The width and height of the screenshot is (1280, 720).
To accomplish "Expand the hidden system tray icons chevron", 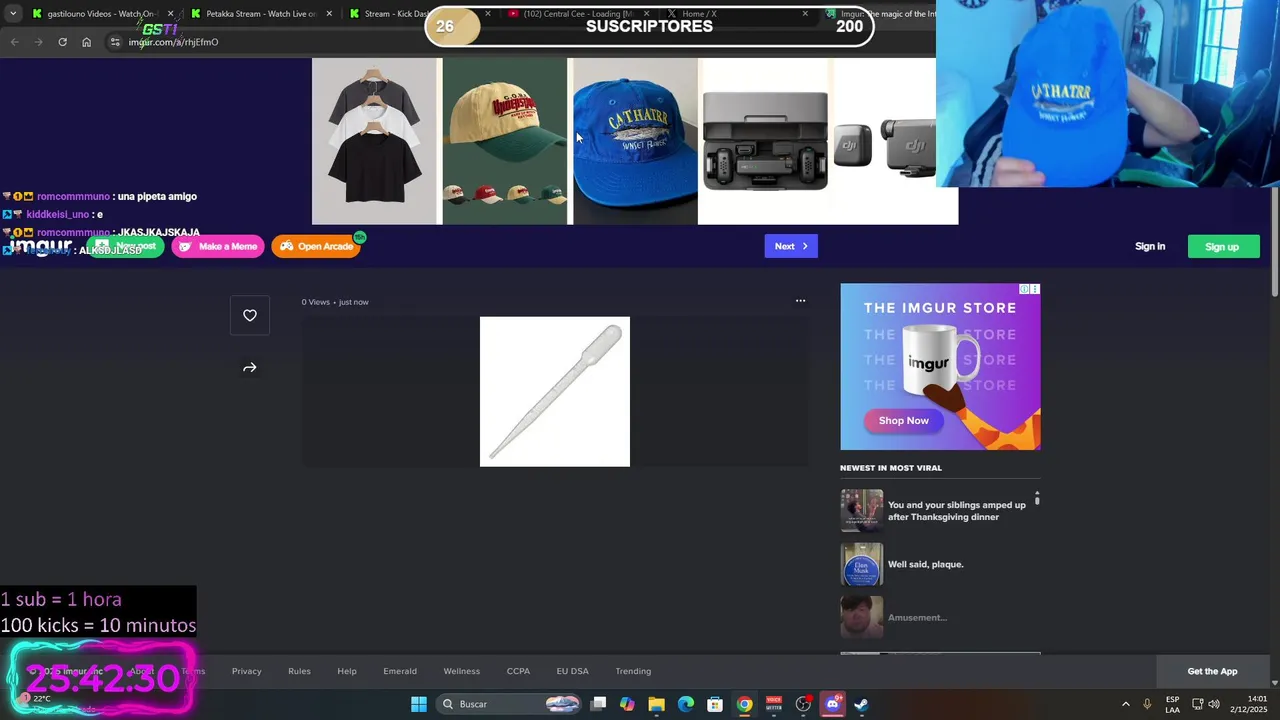I will pos(1125,704).
